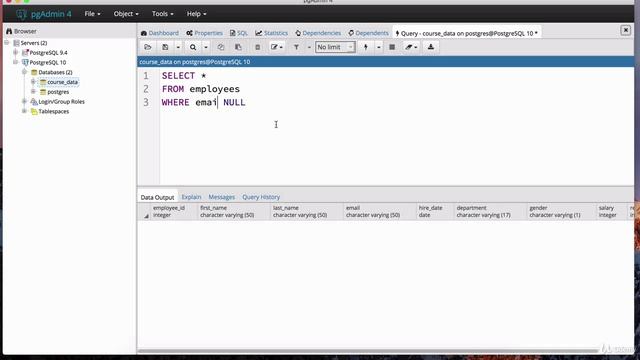Click the hire_date column header
This screenshot has width=640, height=360.
coord(435,211)
